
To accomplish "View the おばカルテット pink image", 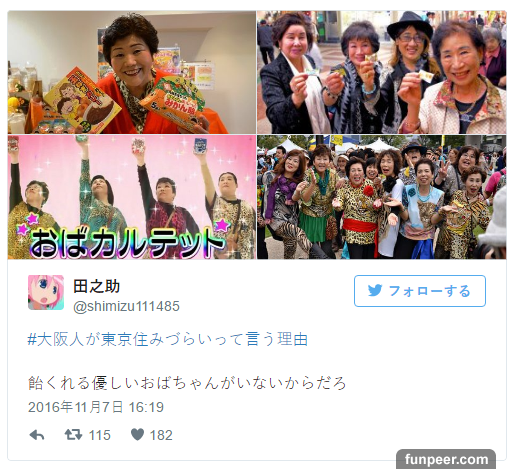I will point(132,197).
